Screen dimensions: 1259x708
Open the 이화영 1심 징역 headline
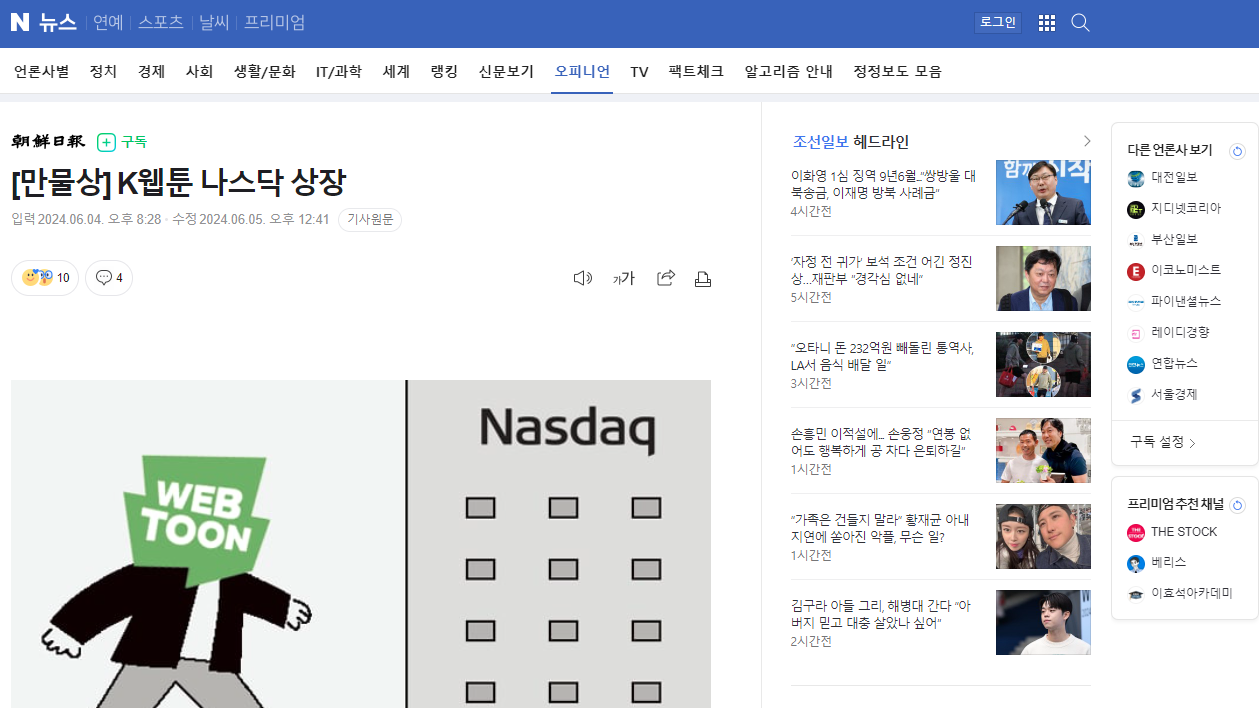tap(884, 184)
